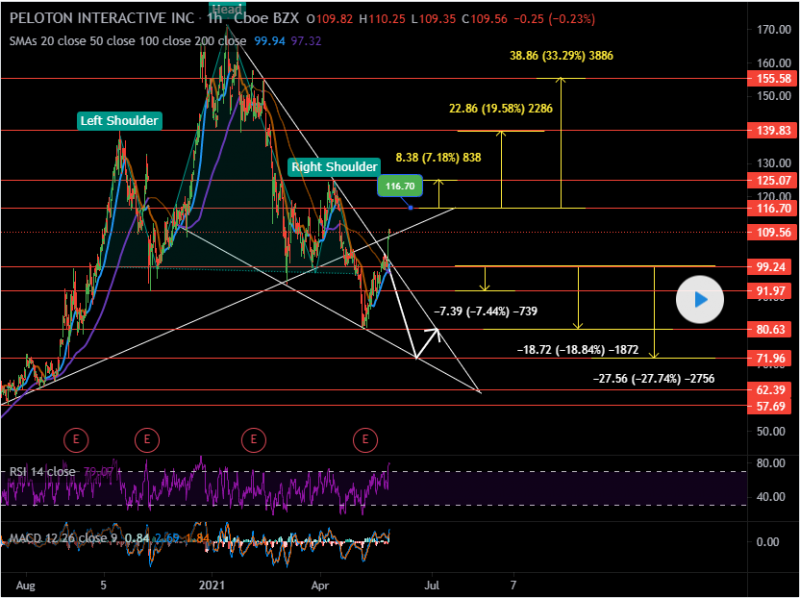Click the low value L109.35

click(x=434, y=19)
